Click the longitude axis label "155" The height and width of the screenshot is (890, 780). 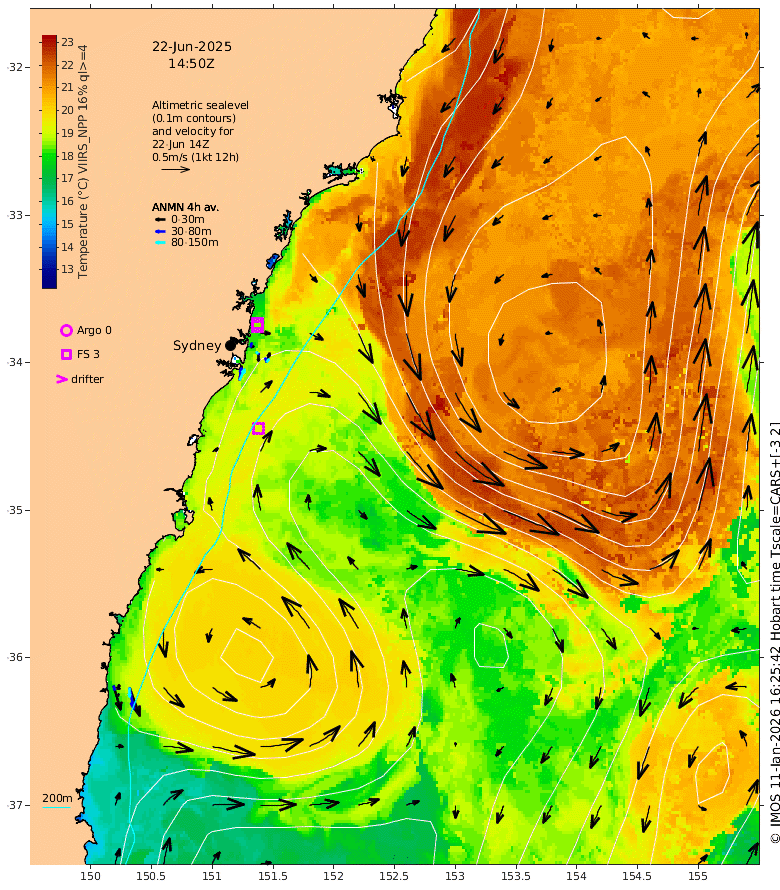pos(698,876)
